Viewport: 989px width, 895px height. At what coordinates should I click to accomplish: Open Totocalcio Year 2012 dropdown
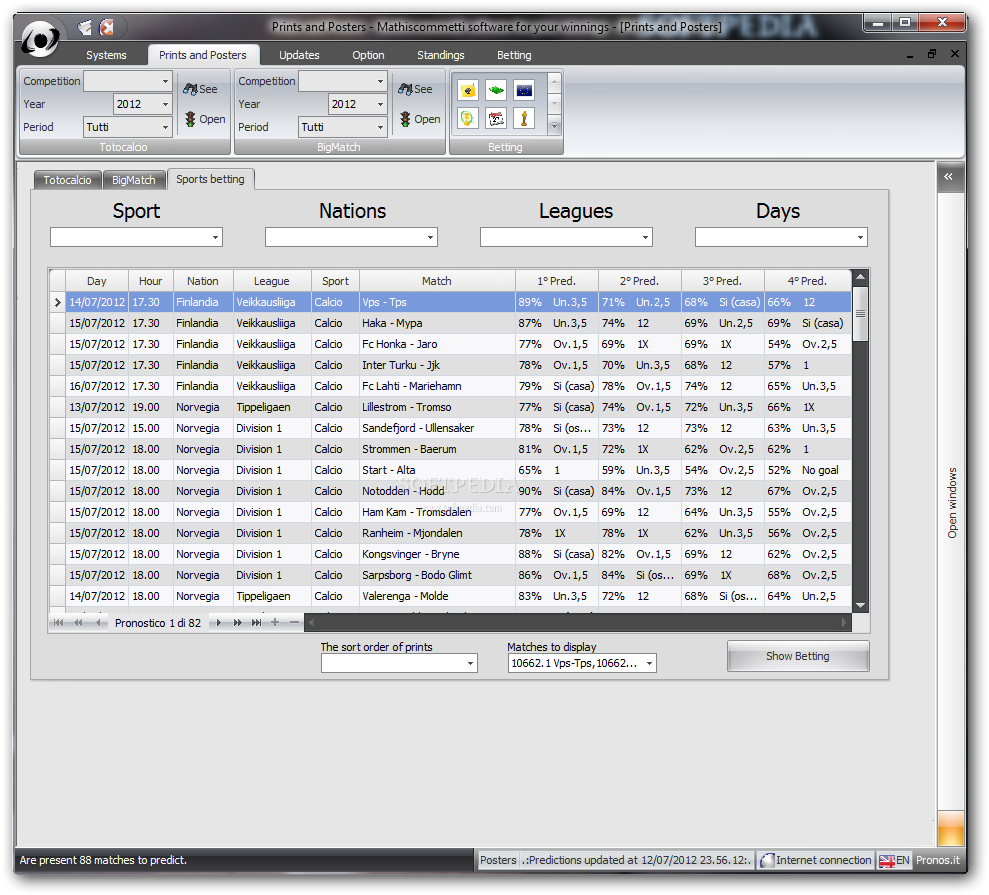(165, 104)
